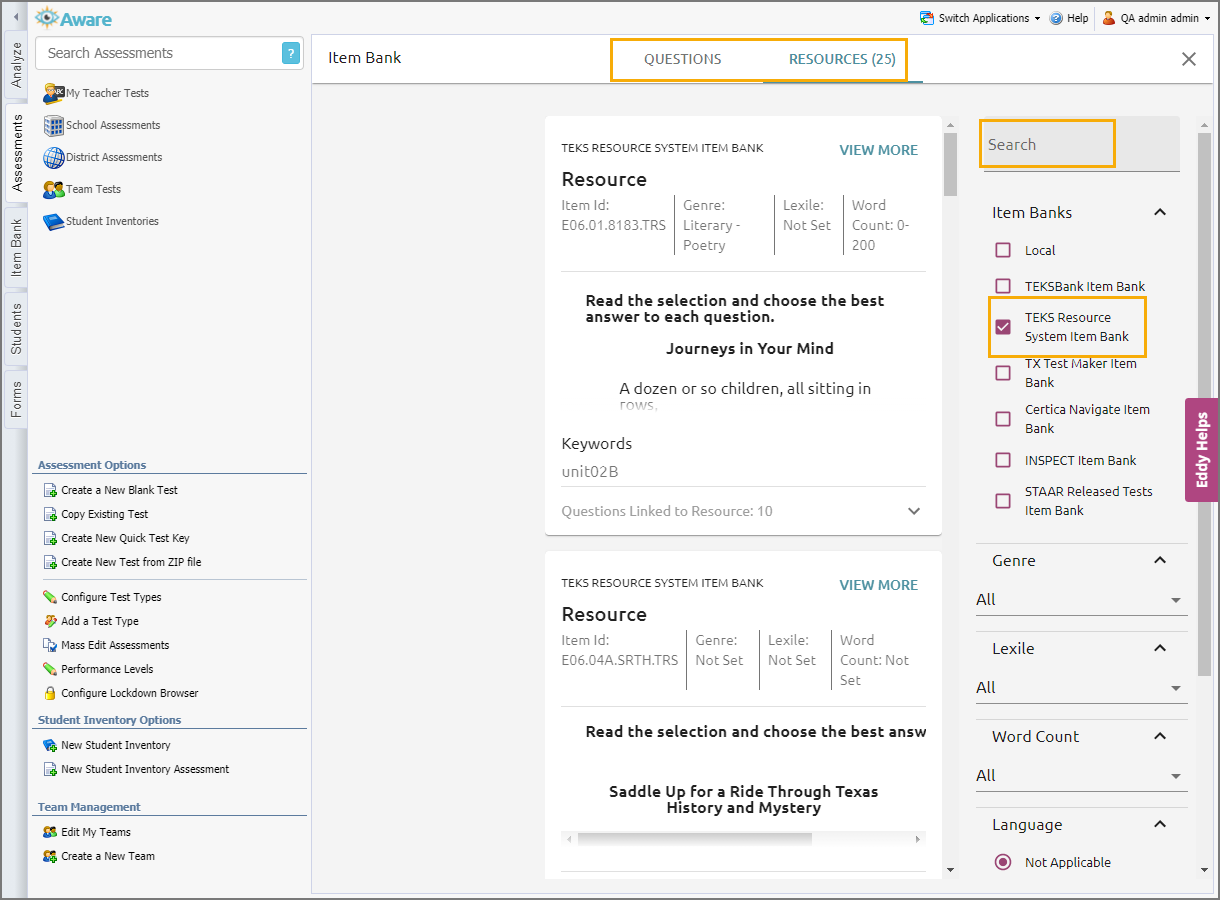Click the Create a New Blank Test icon
The image size is (1220, 900).
pyautogui.click(x=50, y=490)
